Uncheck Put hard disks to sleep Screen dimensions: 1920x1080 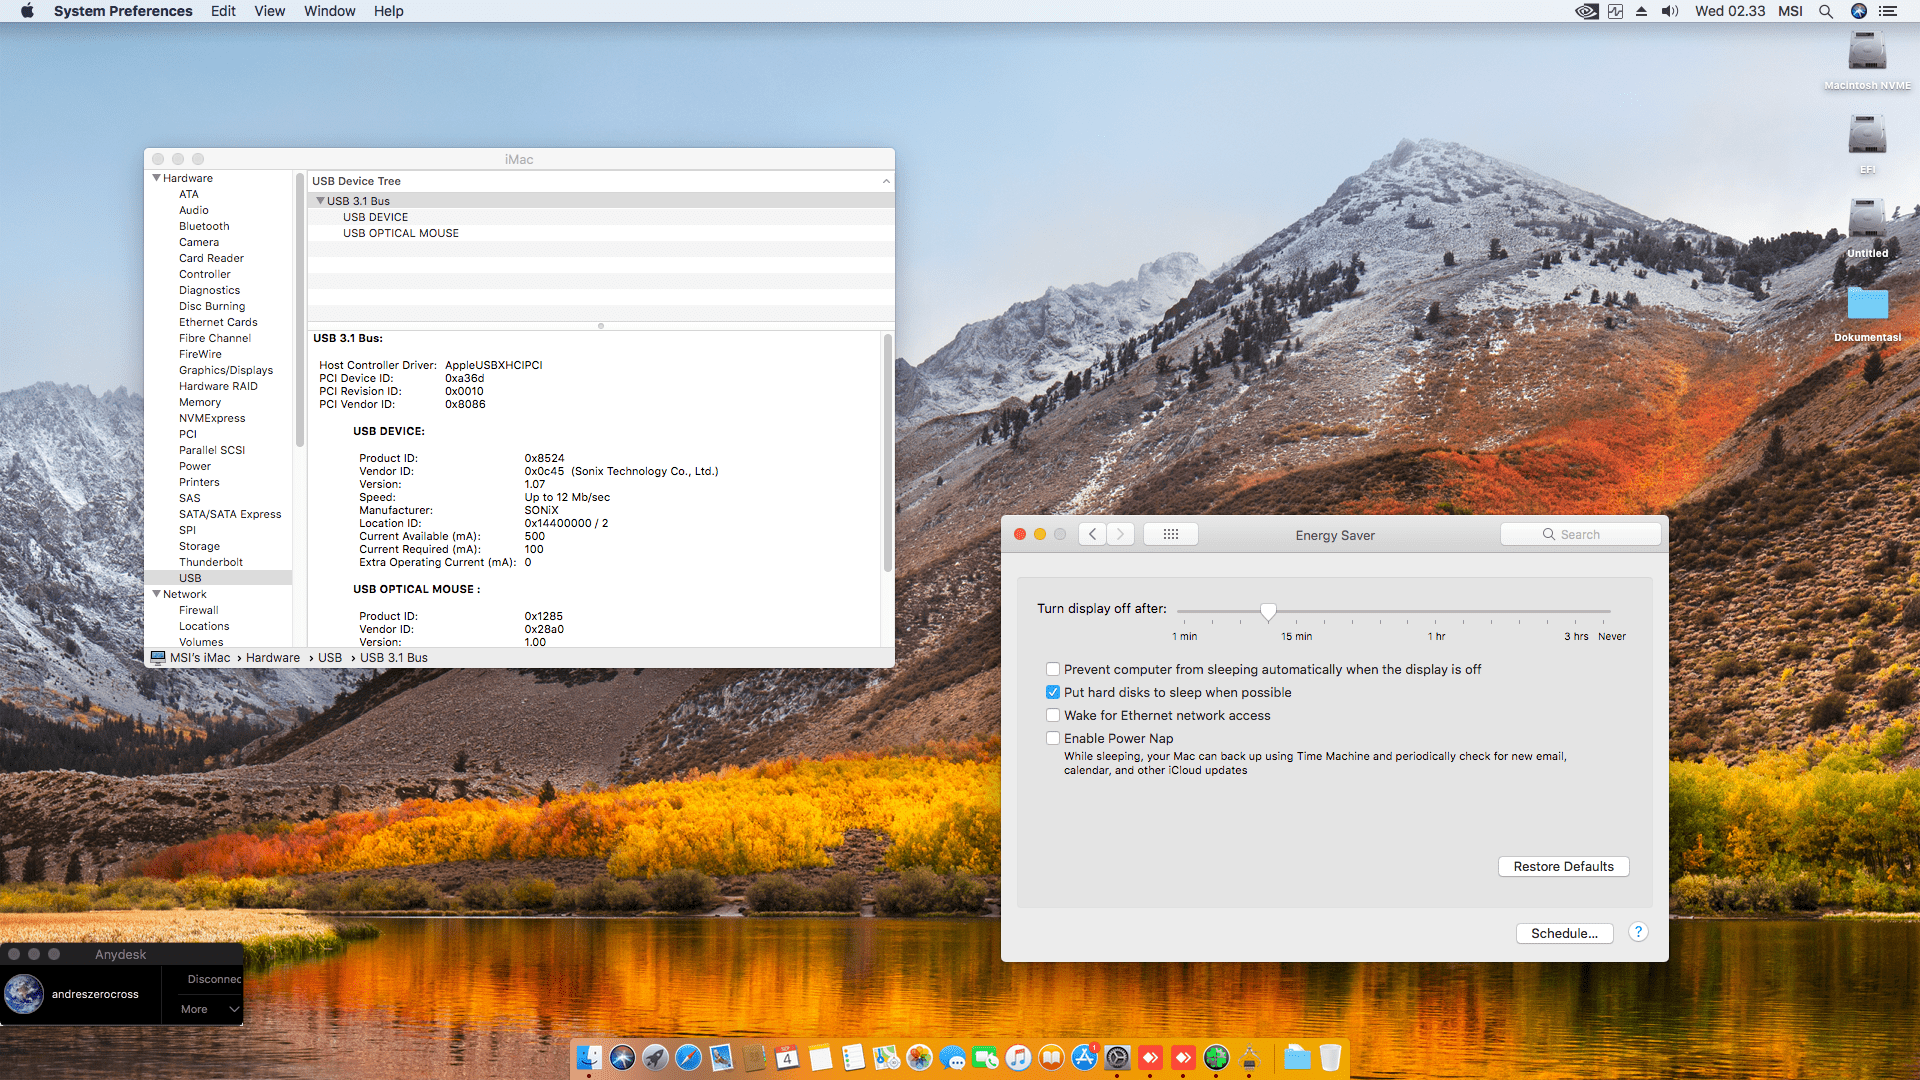1053,692
